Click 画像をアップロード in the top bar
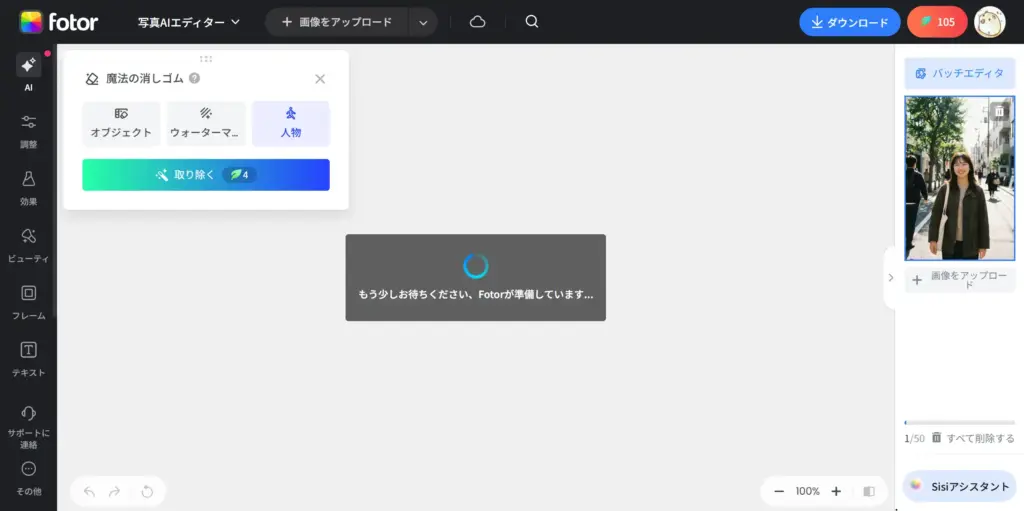Screen dimensions: 1024x511 point(337,22)
